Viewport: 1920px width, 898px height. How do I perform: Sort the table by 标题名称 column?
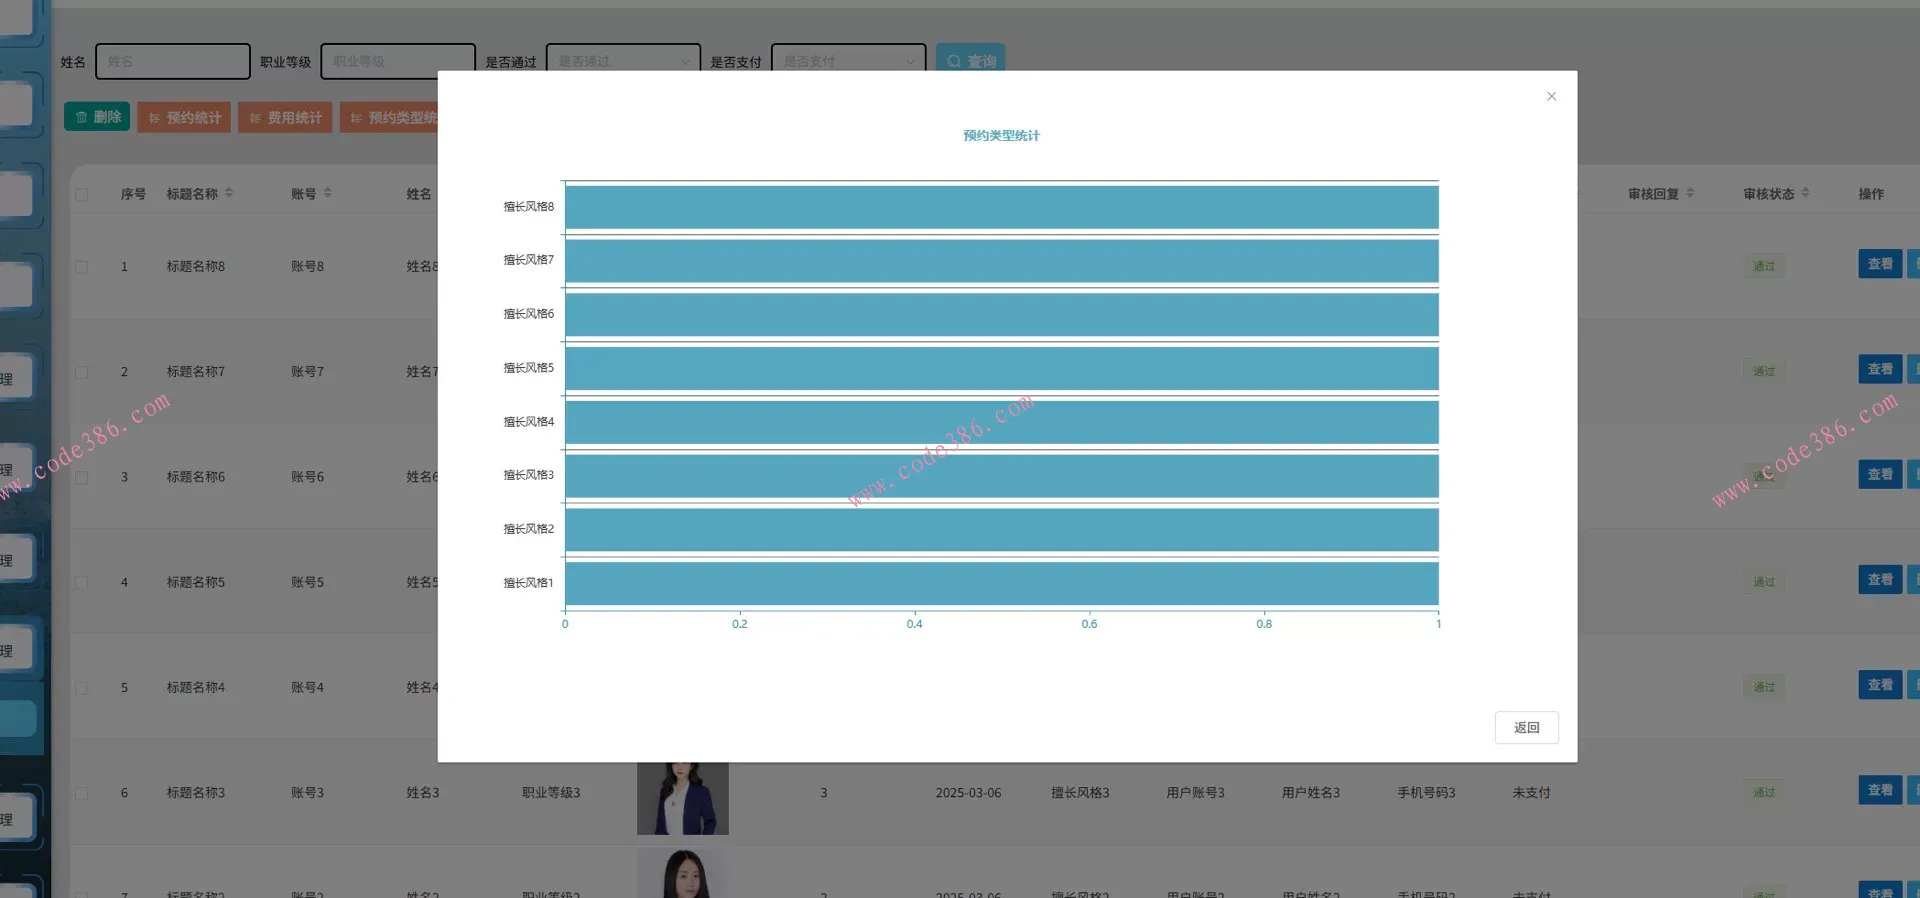(x=229, y=193)
